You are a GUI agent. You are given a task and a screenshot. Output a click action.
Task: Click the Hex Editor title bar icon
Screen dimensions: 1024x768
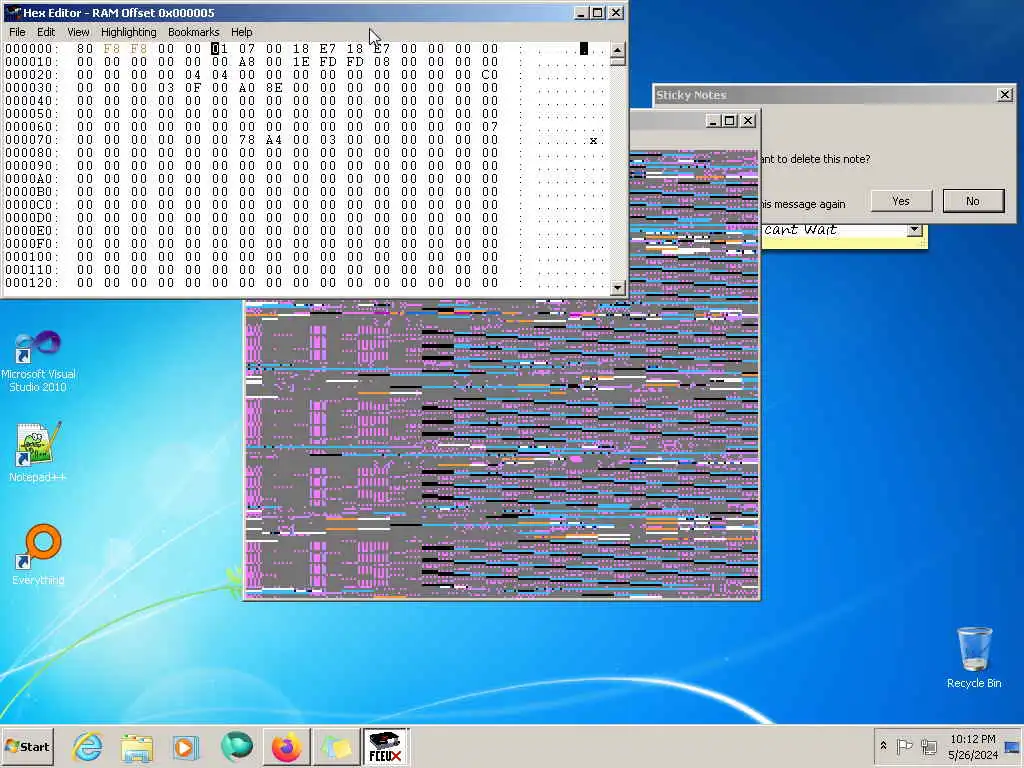[x=12, y=12]
